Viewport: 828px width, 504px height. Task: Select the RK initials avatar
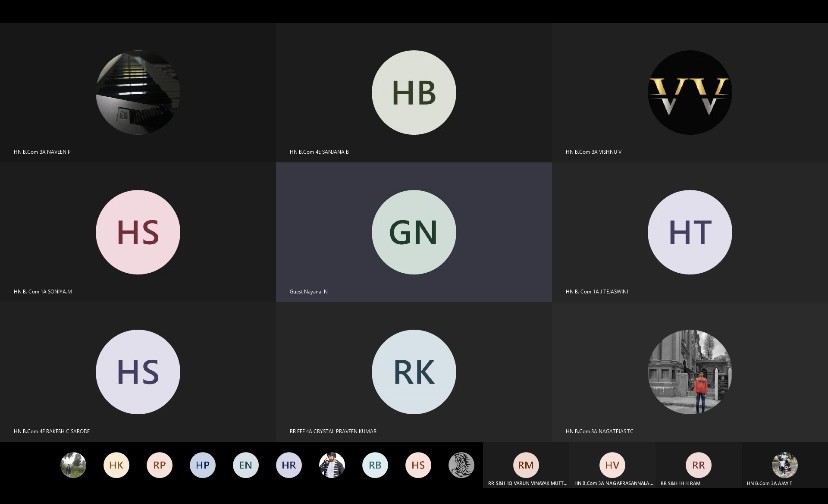point(413,372)
